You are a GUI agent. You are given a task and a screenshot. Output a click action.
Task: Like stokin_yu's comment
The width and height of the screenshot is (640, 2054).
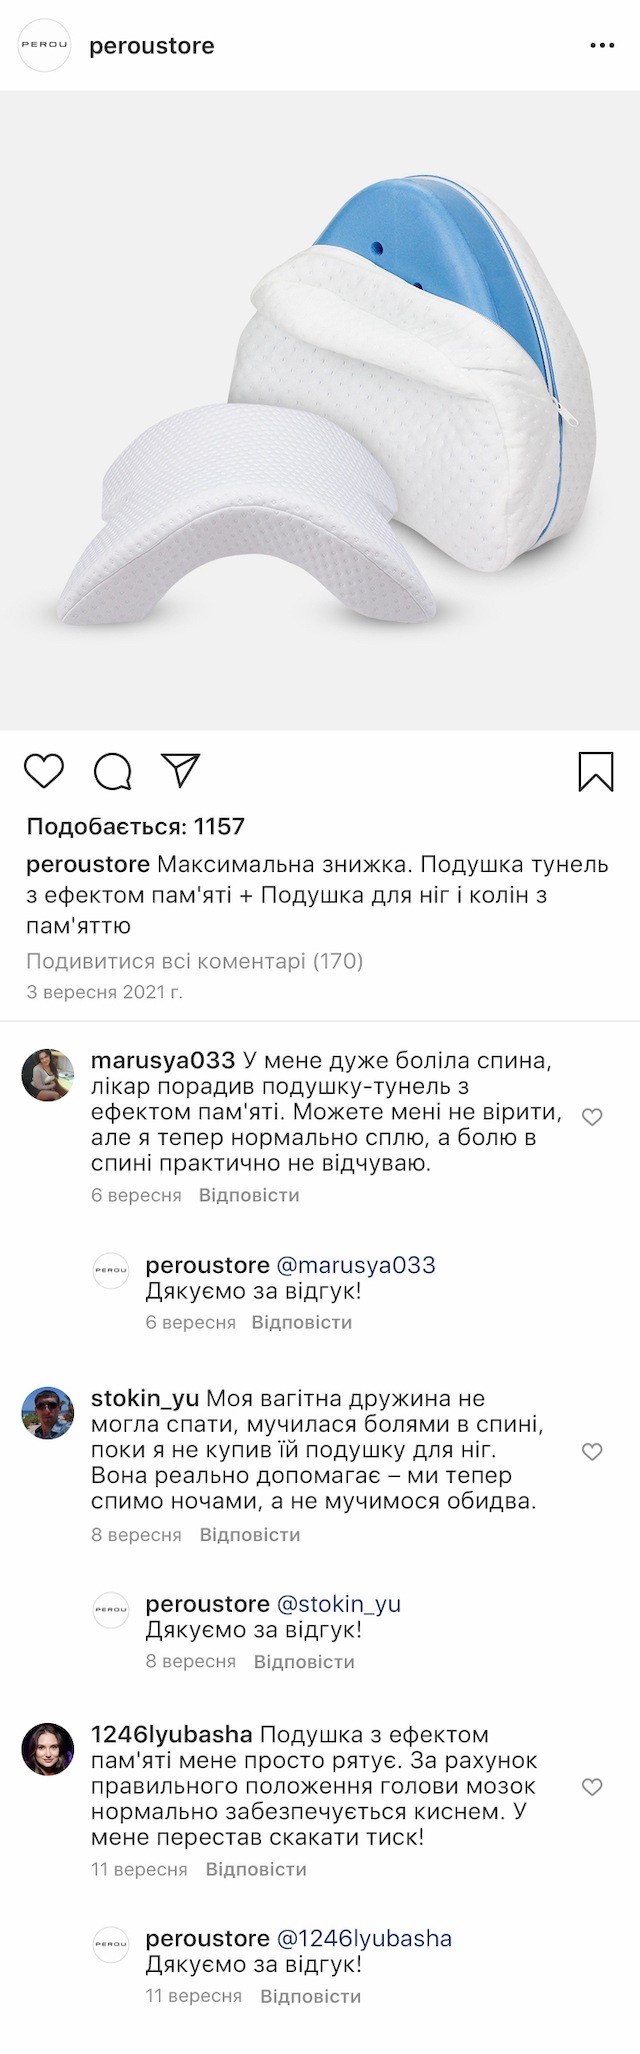point(592,1451)
